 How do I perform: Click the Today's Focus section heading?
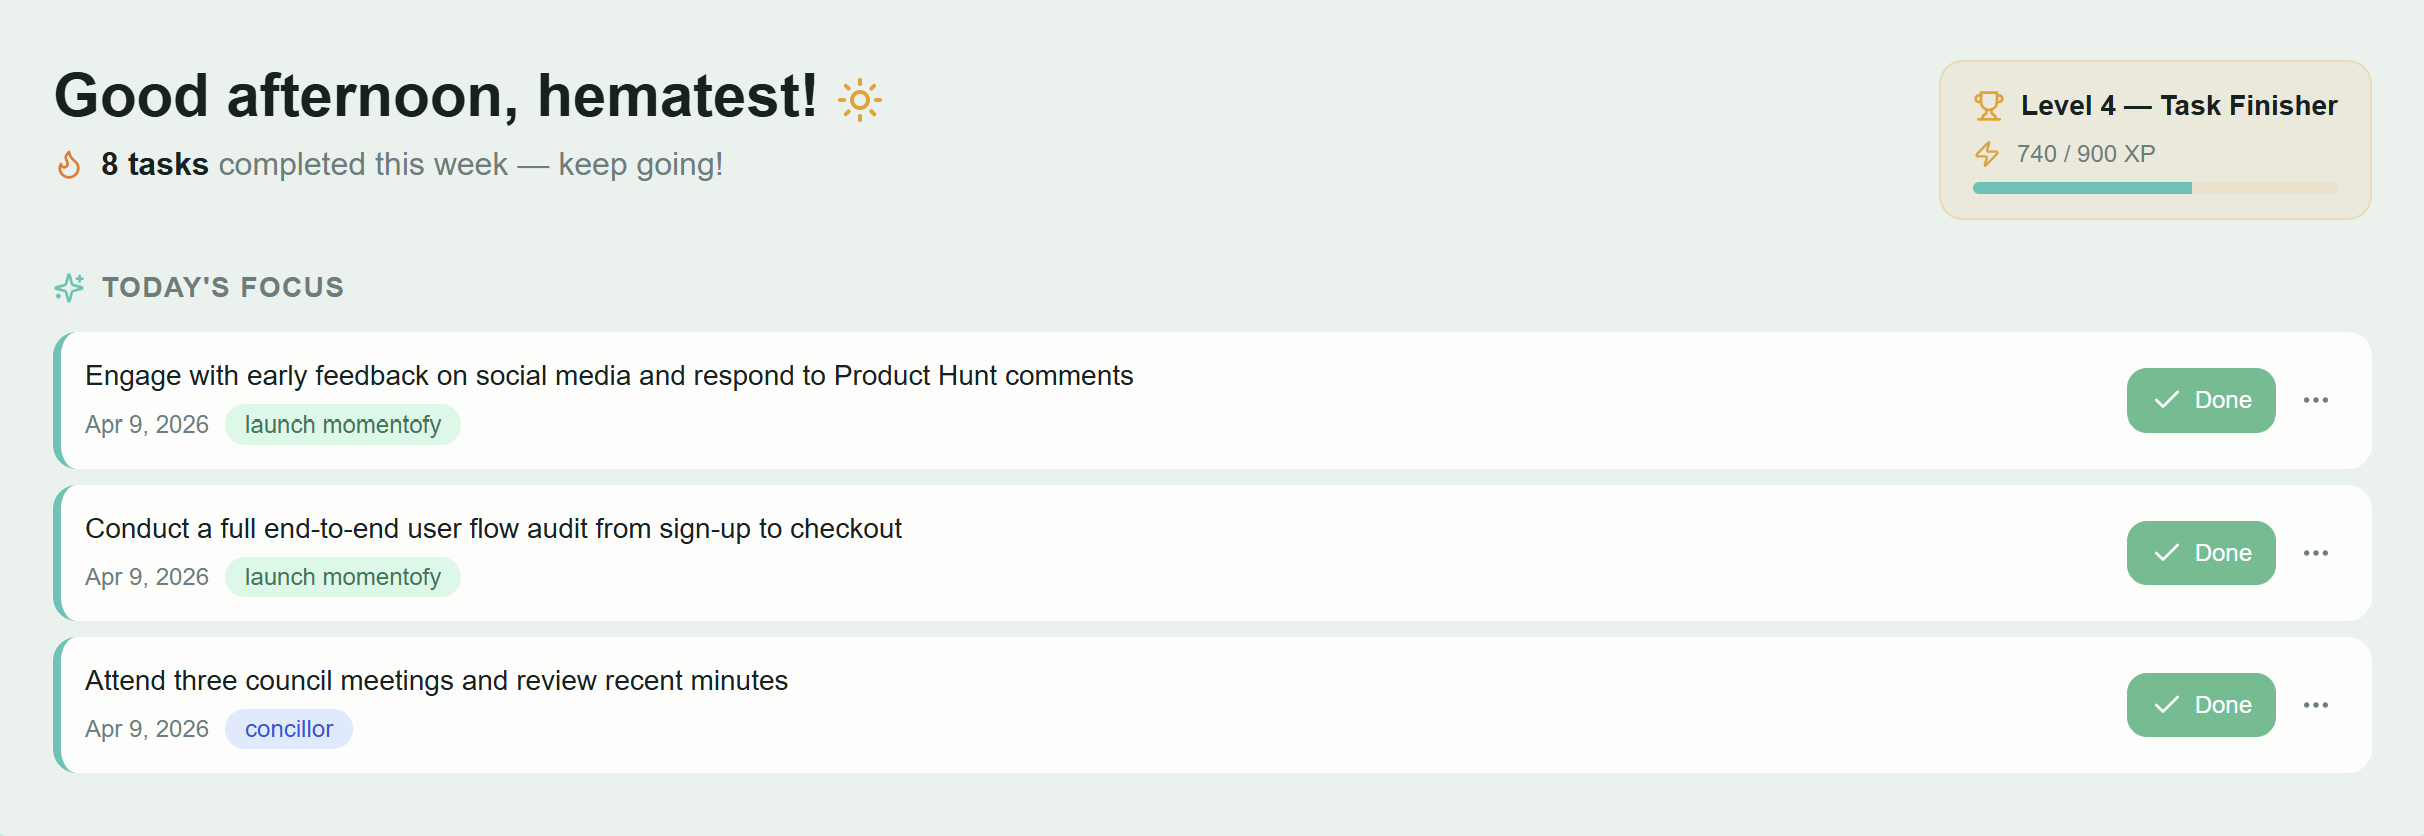click(x=222, y=288)
